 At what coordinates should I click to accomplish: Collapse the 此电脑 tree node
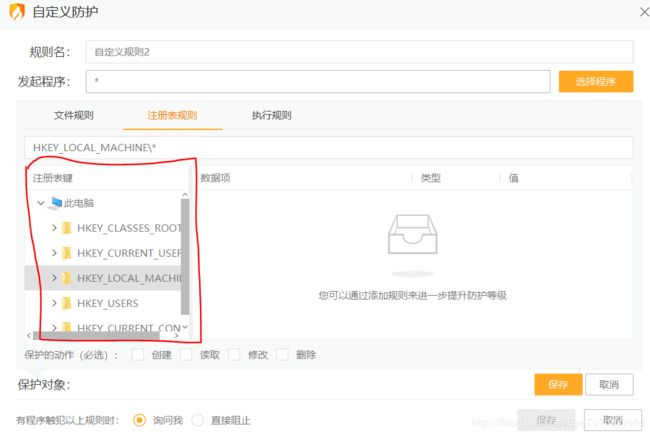click(41, 203)
